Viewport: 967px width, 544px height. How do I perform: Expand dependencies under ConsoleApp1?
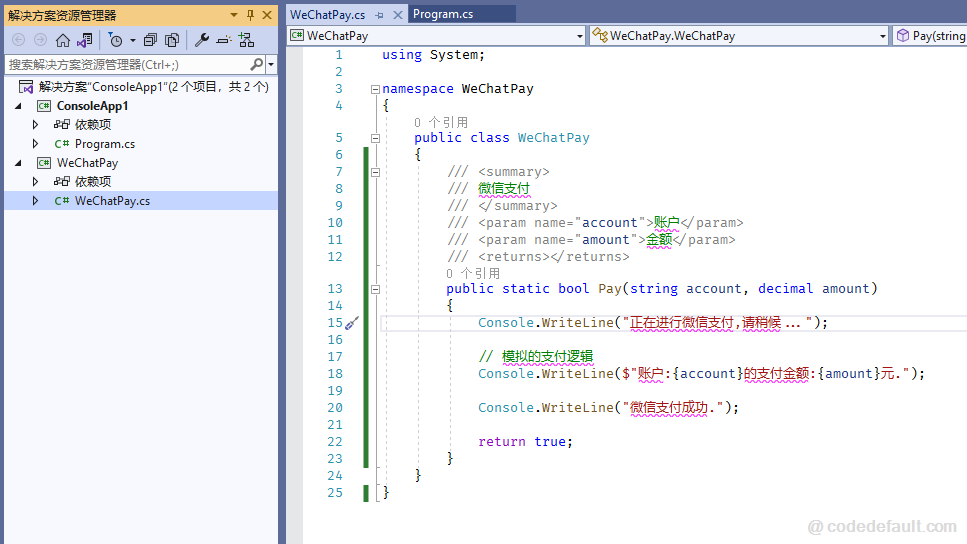click(35, 125)
